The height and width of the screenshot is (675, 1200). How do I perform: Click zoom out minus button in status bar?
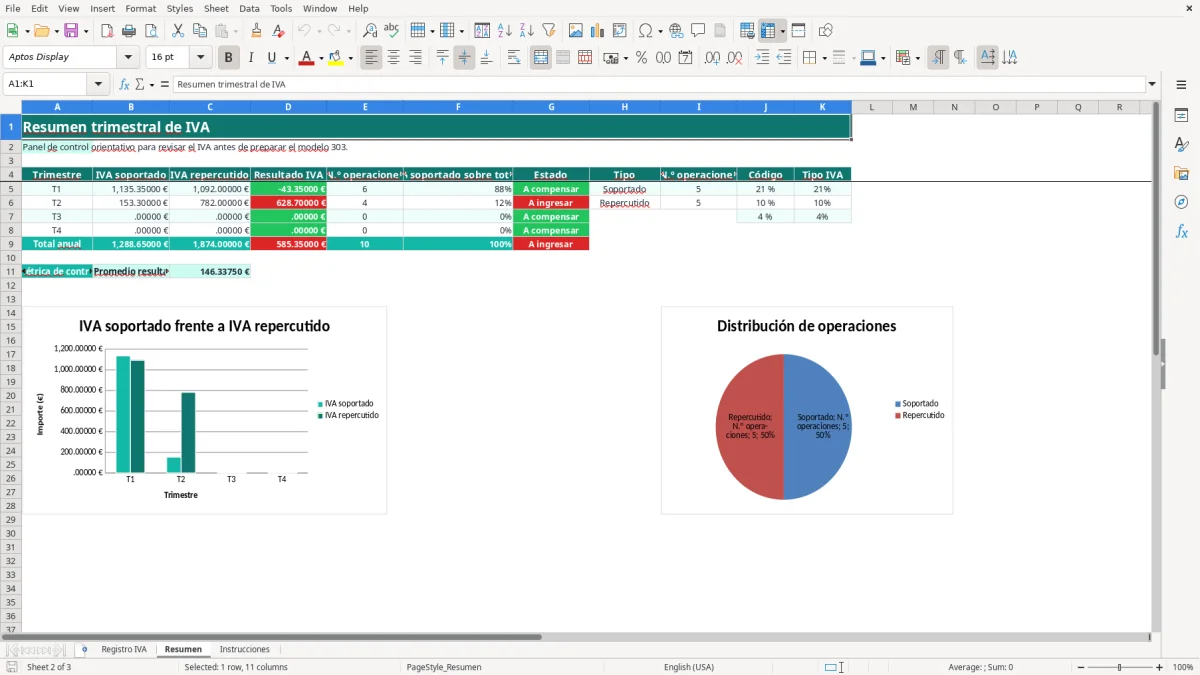coord(1078,667)
